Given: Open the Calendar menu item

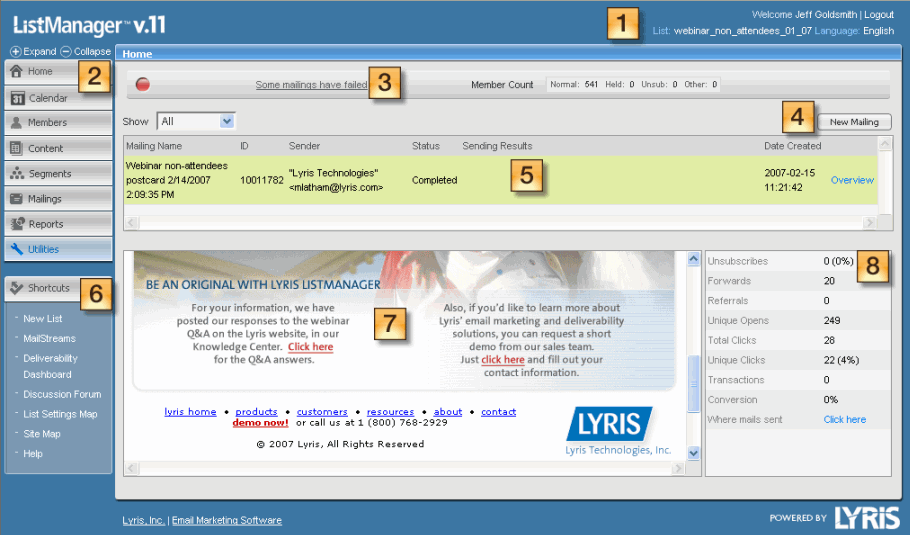Looking at the screenshot, I should pyautogui.click(x=58, y=97).
